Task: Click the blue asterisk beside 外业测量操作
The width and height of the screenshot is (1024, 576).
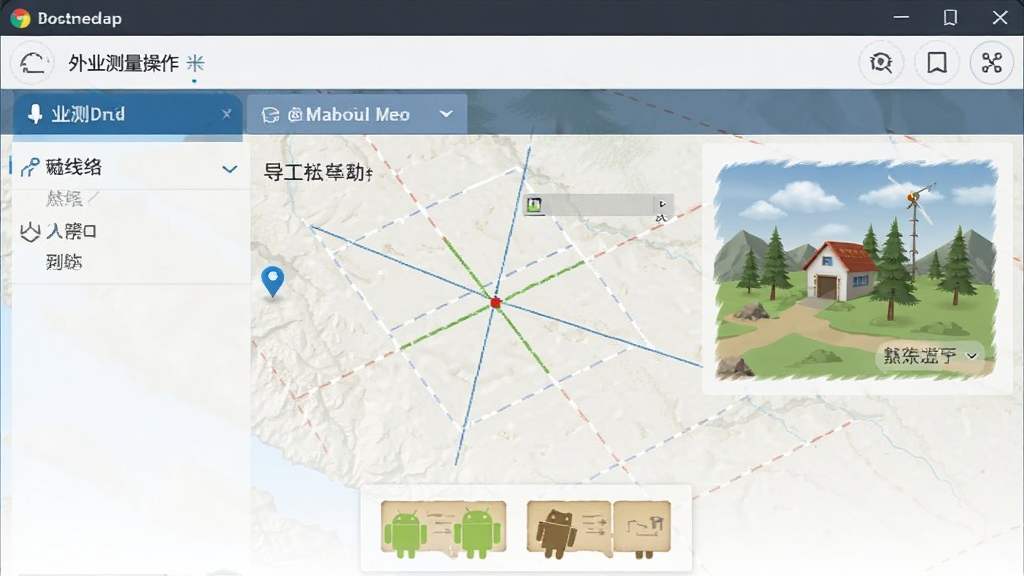Action: [195, 63]
